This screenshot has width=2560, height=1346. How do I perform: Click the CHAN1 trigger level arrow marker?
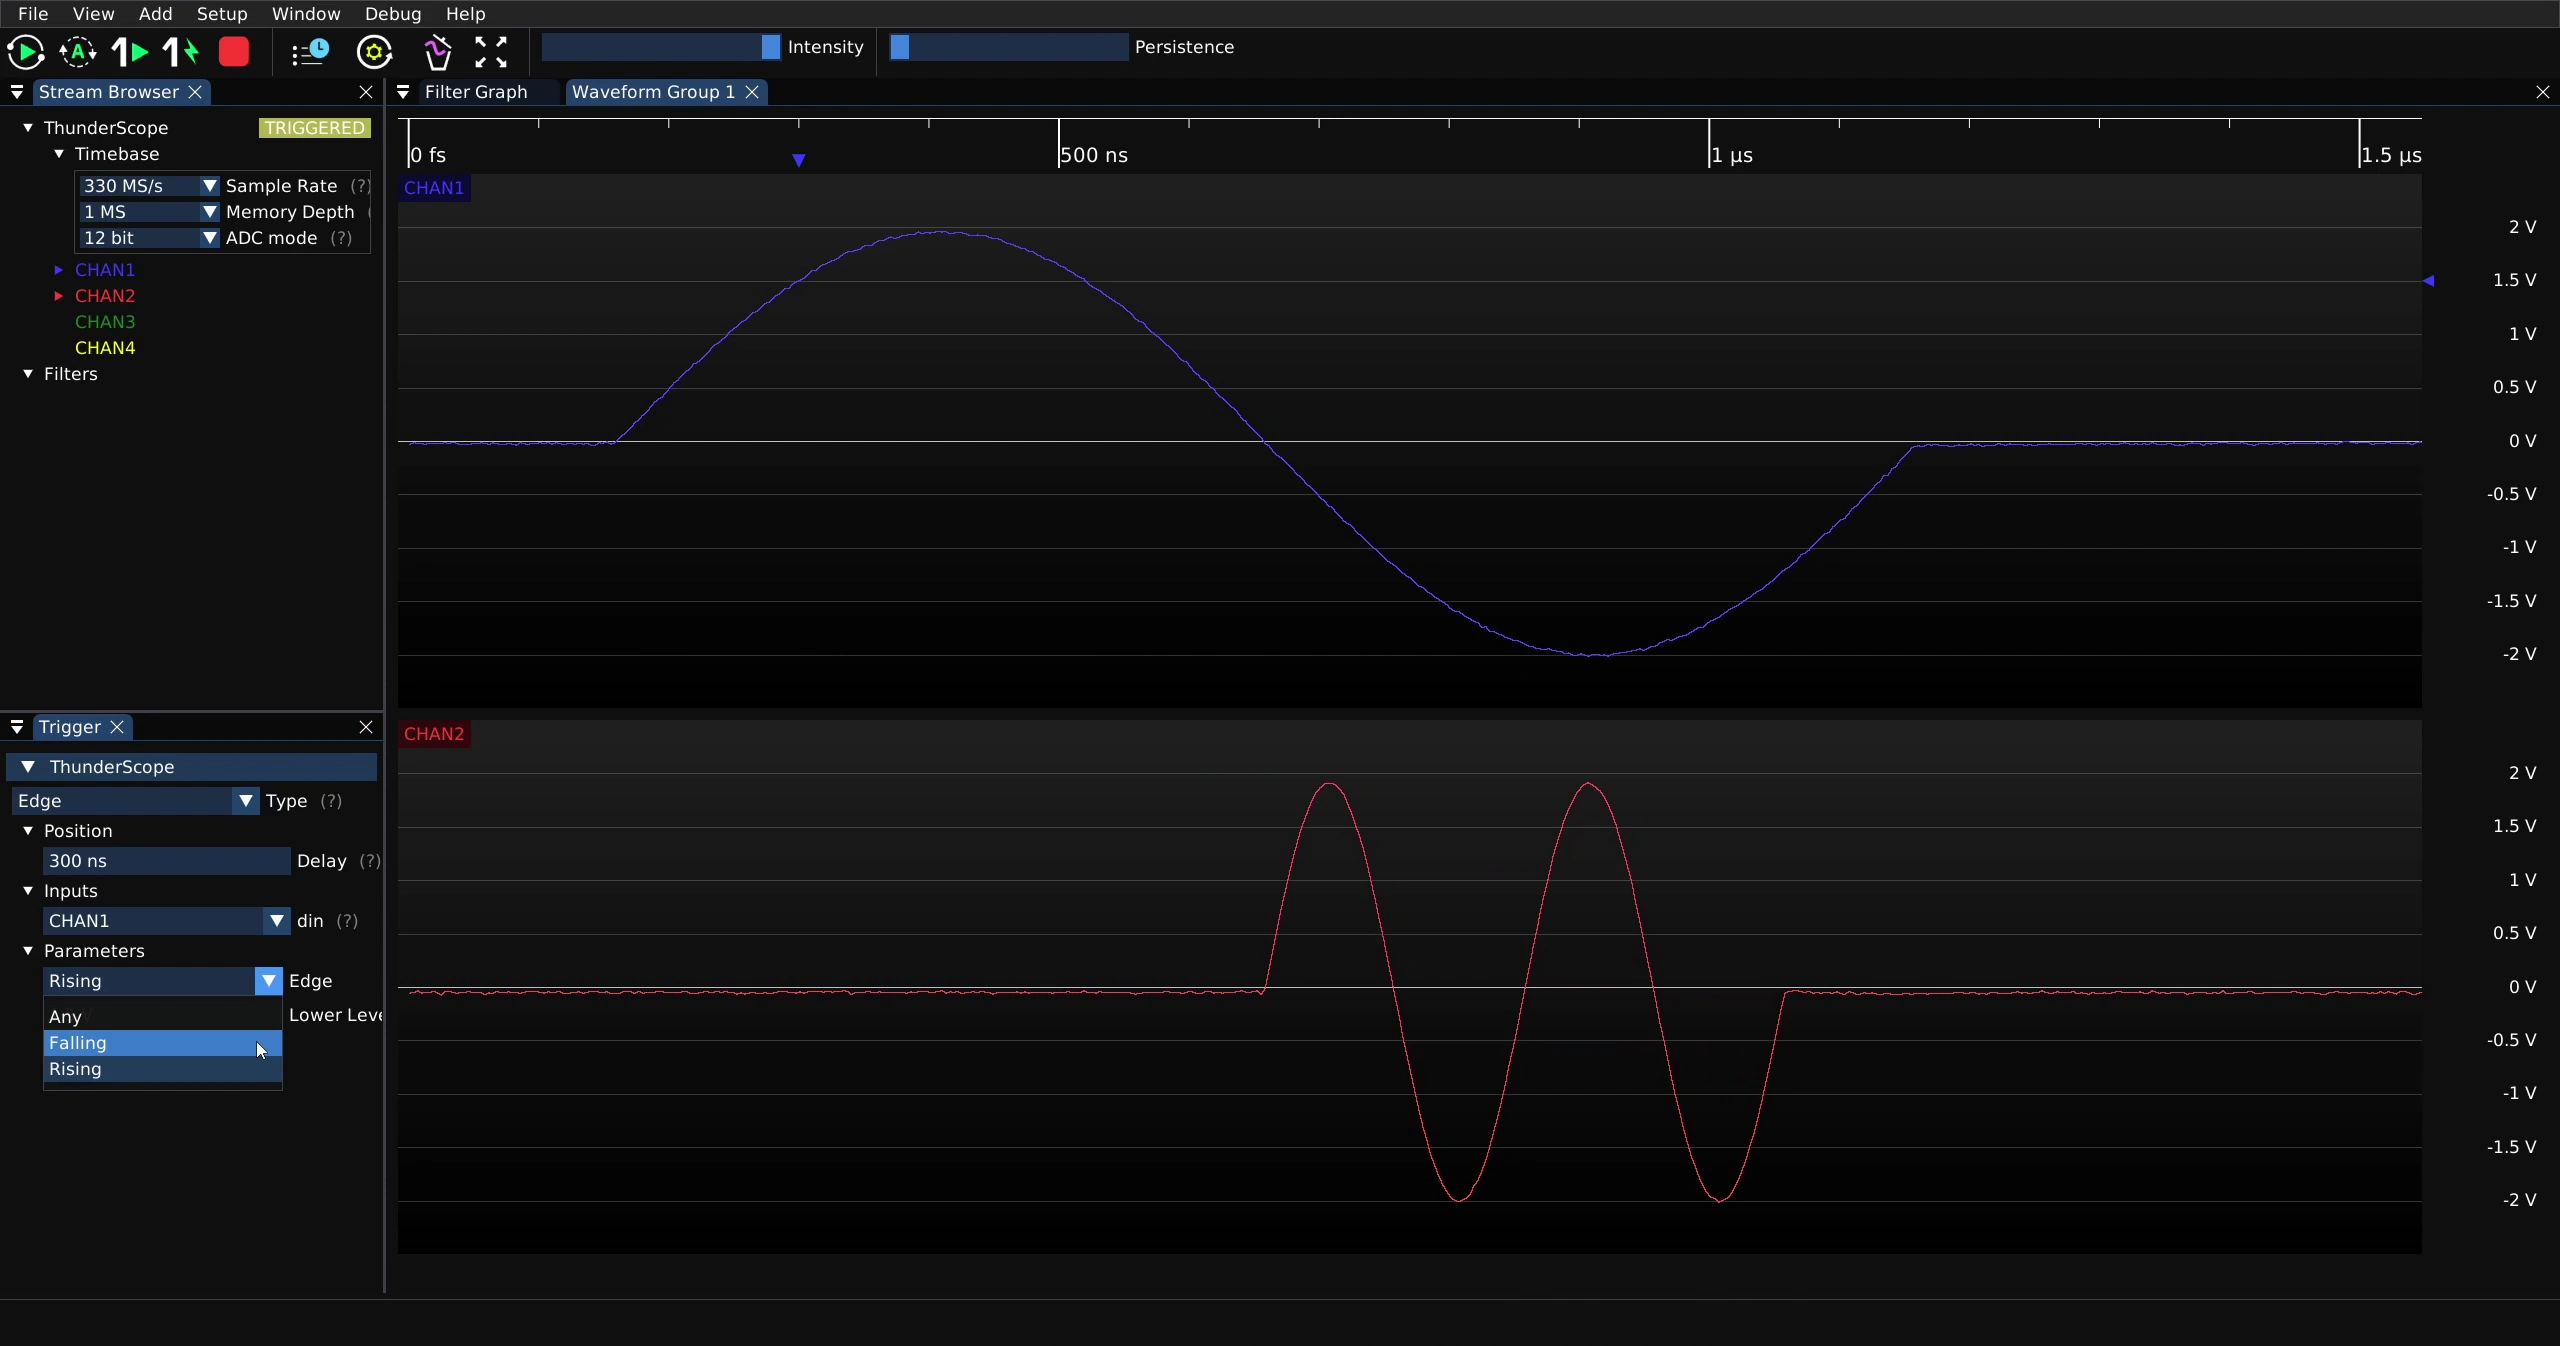click(x=2429, y=281)
